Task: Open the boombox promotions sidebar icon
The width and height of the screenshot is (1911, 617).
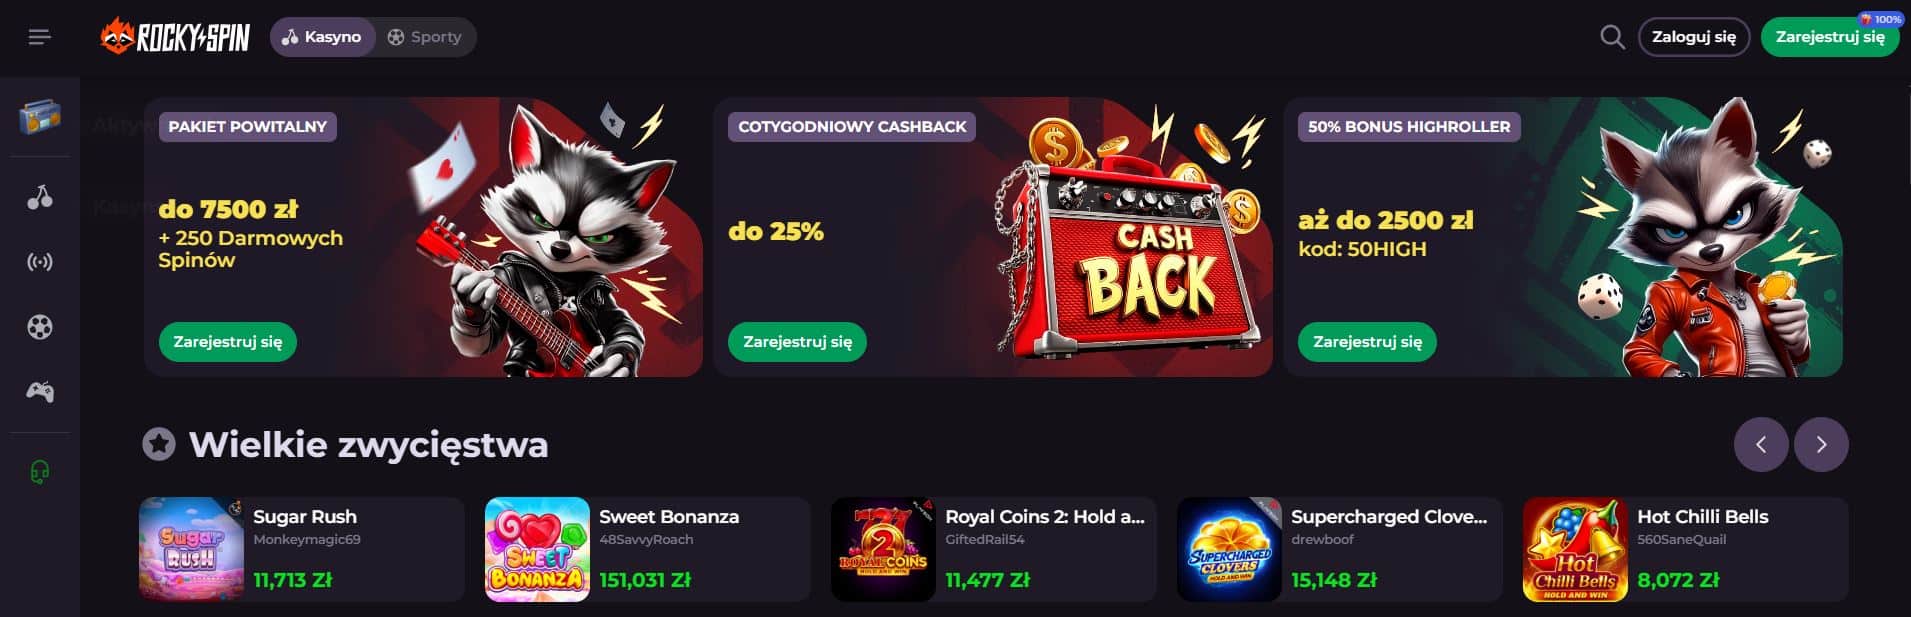Action: tap(40, 117)
